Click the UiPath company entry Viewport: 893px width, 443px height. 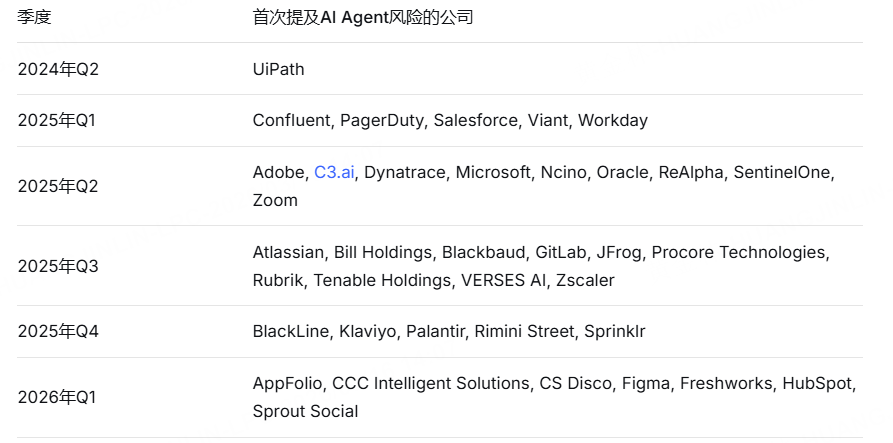278,69
